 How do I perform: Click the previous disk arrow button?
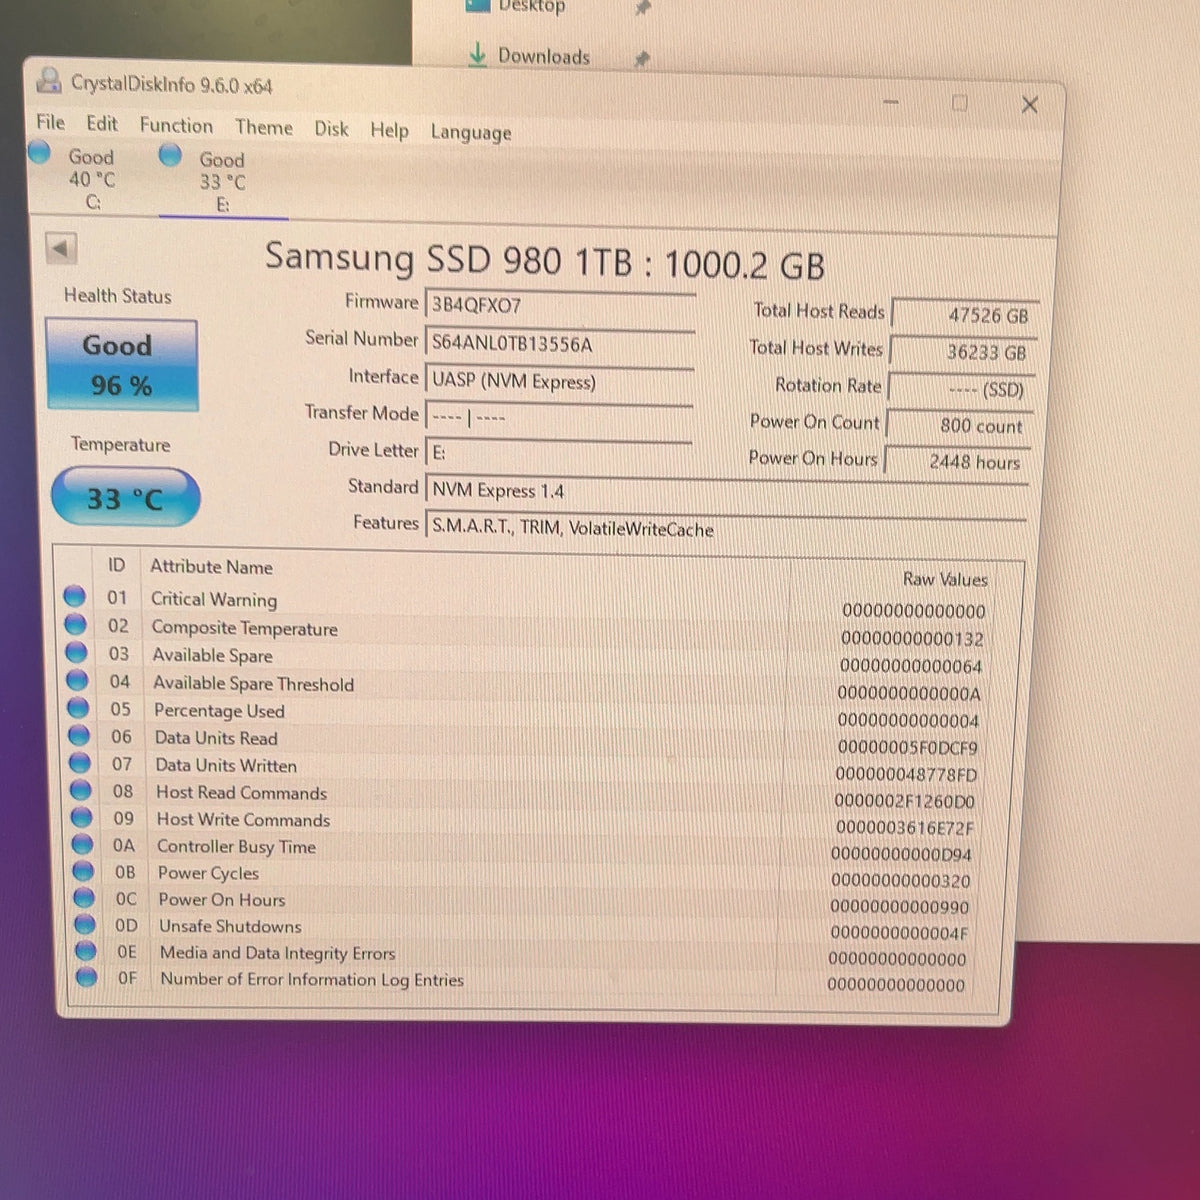[x=62, y=249]
